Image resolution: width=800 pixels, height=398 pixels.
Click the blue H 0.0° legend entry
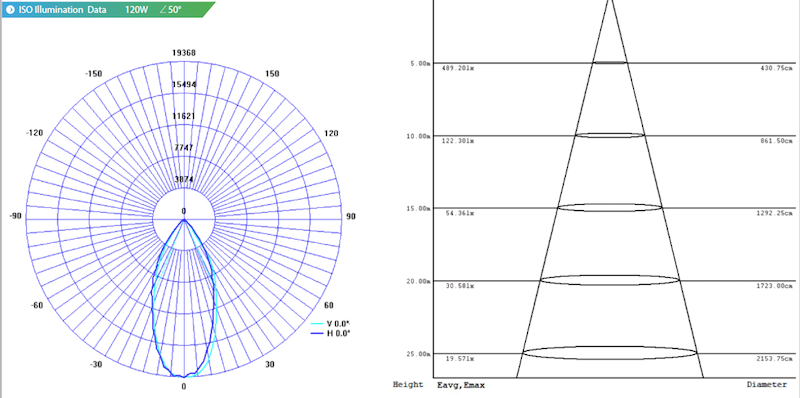click(x=331, y=333)
